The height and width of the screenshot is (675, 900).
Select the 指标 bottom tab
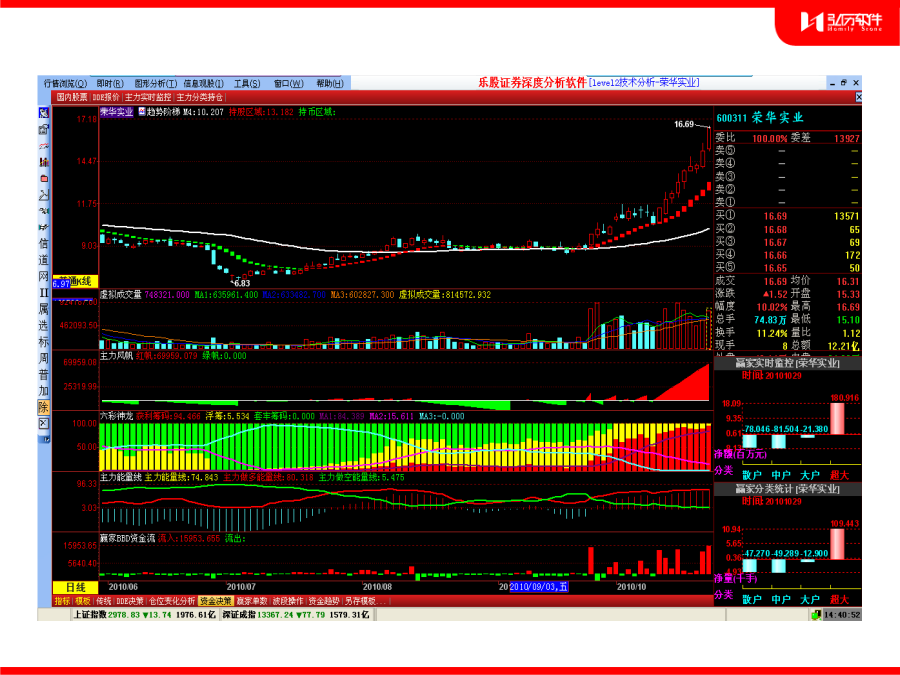tap(62, 601)
